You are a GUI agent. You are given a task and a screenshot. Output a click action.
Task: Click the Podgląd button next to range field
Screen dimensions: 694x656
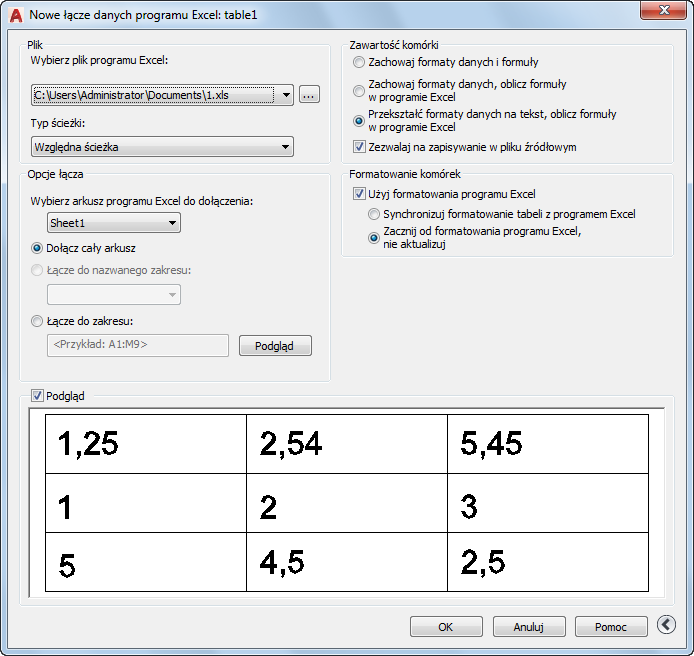pyautogui.click(x=275, y=346)
